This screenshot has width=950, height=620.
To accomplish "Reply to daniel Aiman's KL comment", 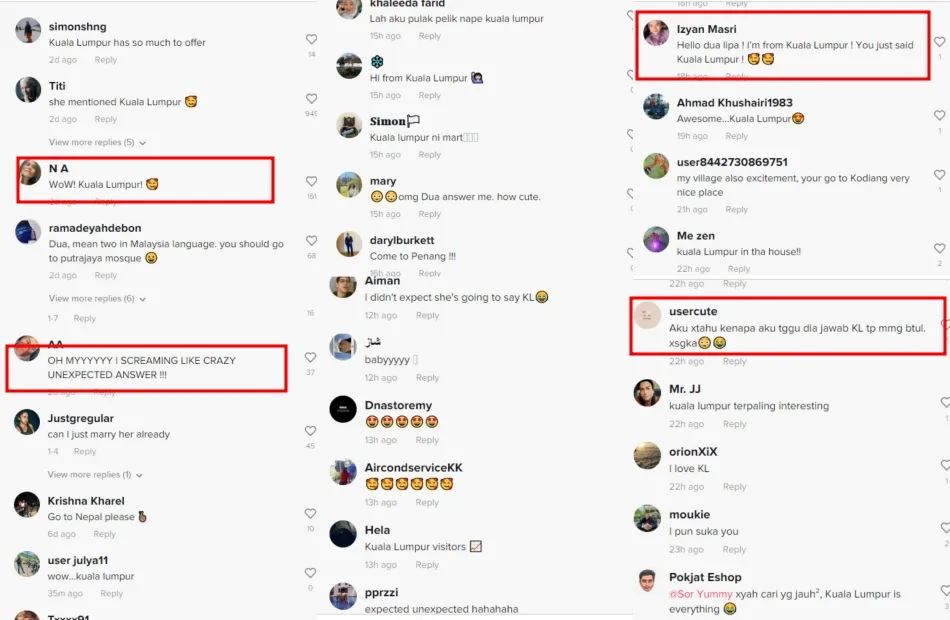I will pyautogui.click(x=427, y=316).
